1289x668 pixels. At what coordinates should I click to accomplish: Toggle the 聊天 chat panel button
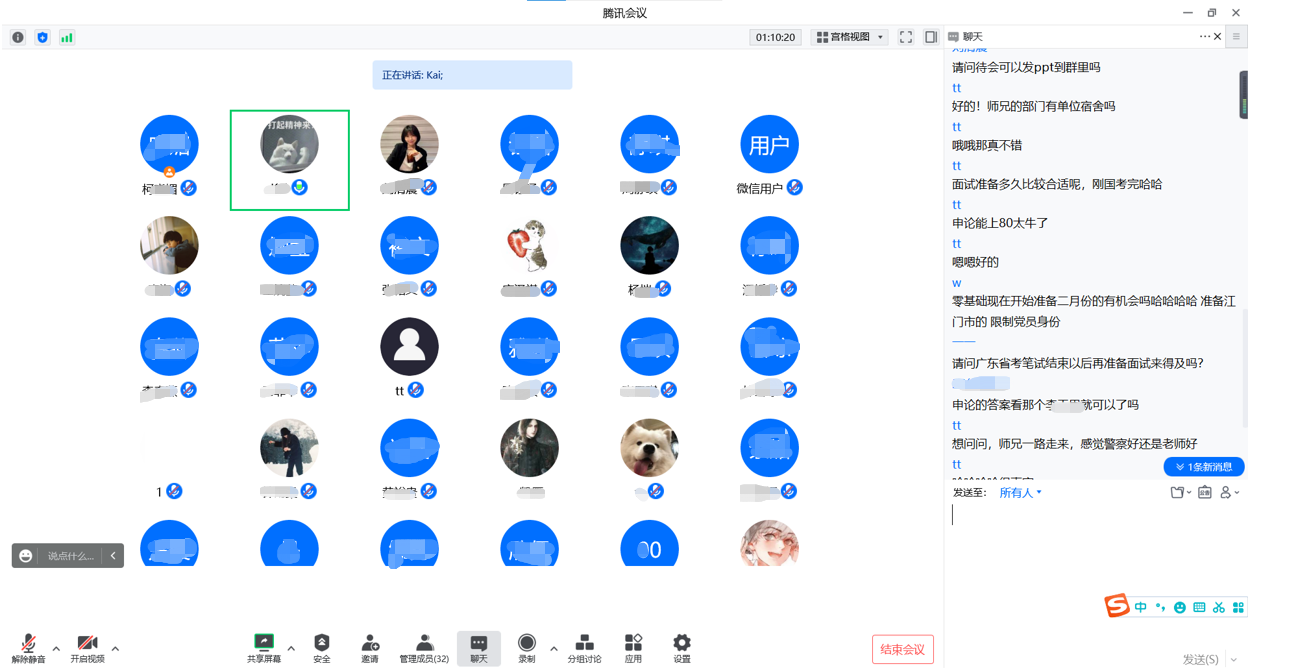coord(479,648)
